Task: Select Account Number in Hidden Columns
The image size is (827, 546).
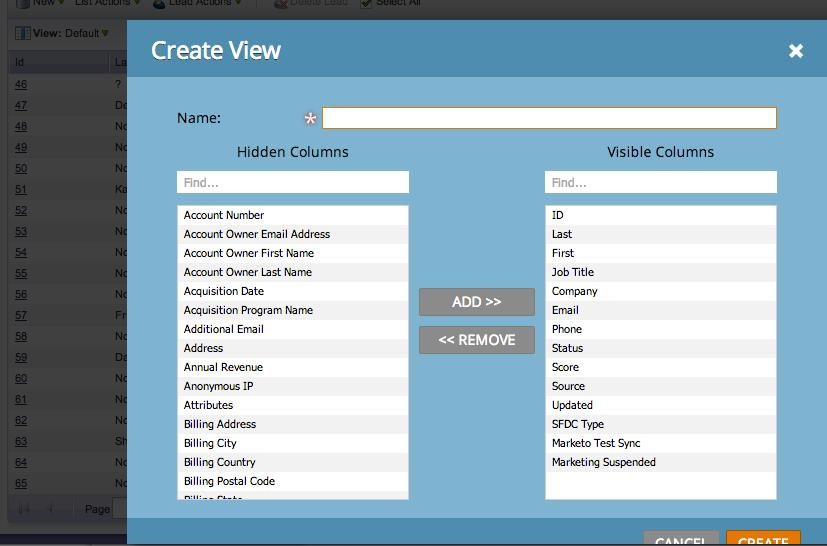Action: coord(293,215)
